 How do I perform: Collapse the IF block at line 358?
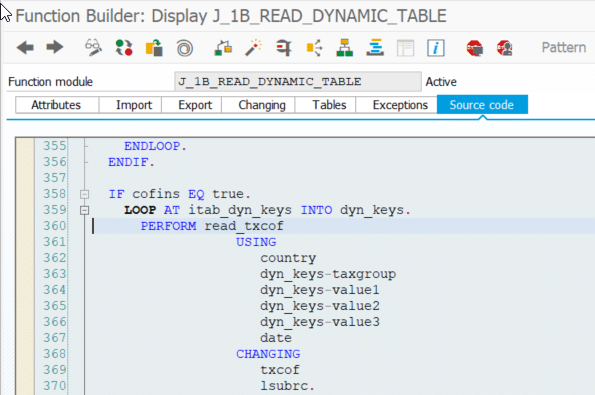click(85, 194)
